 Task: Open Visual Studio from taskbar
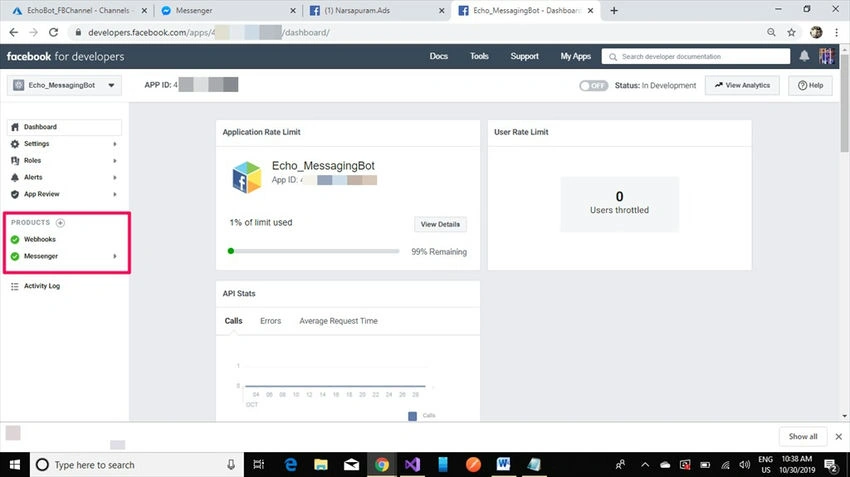412,465
